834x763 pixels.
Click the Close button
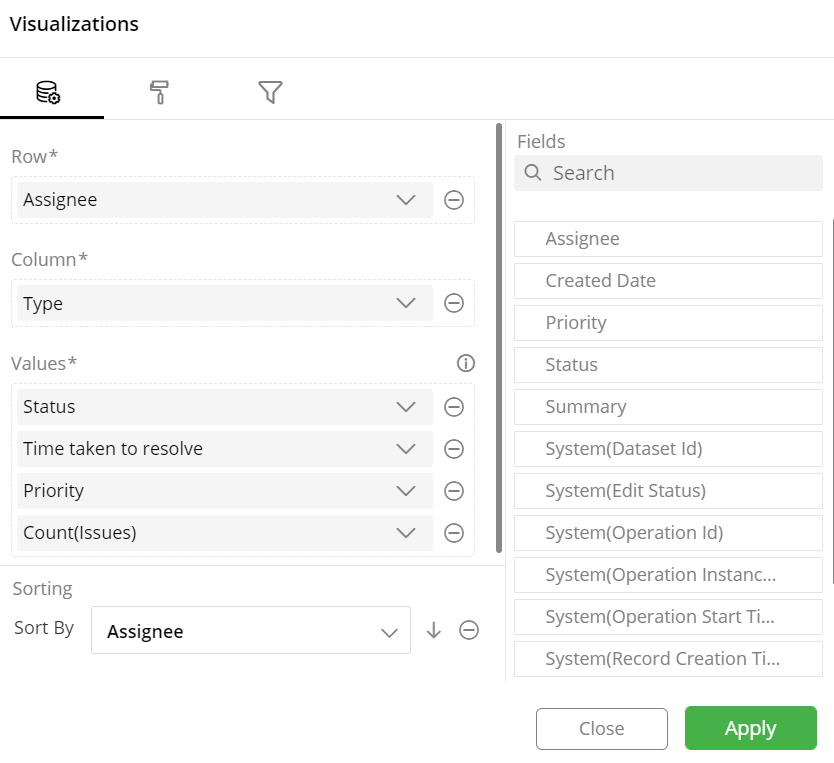point(602,728)
